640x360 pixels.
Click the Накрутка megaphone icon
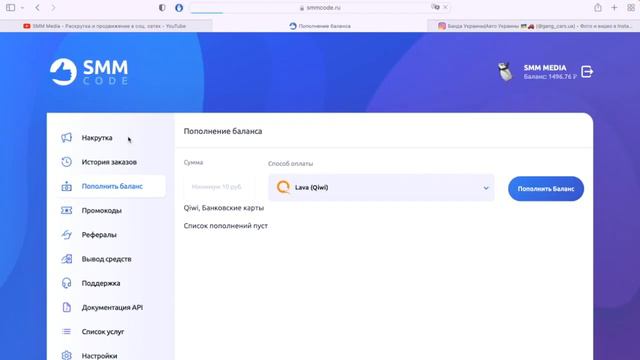(67, 138)
